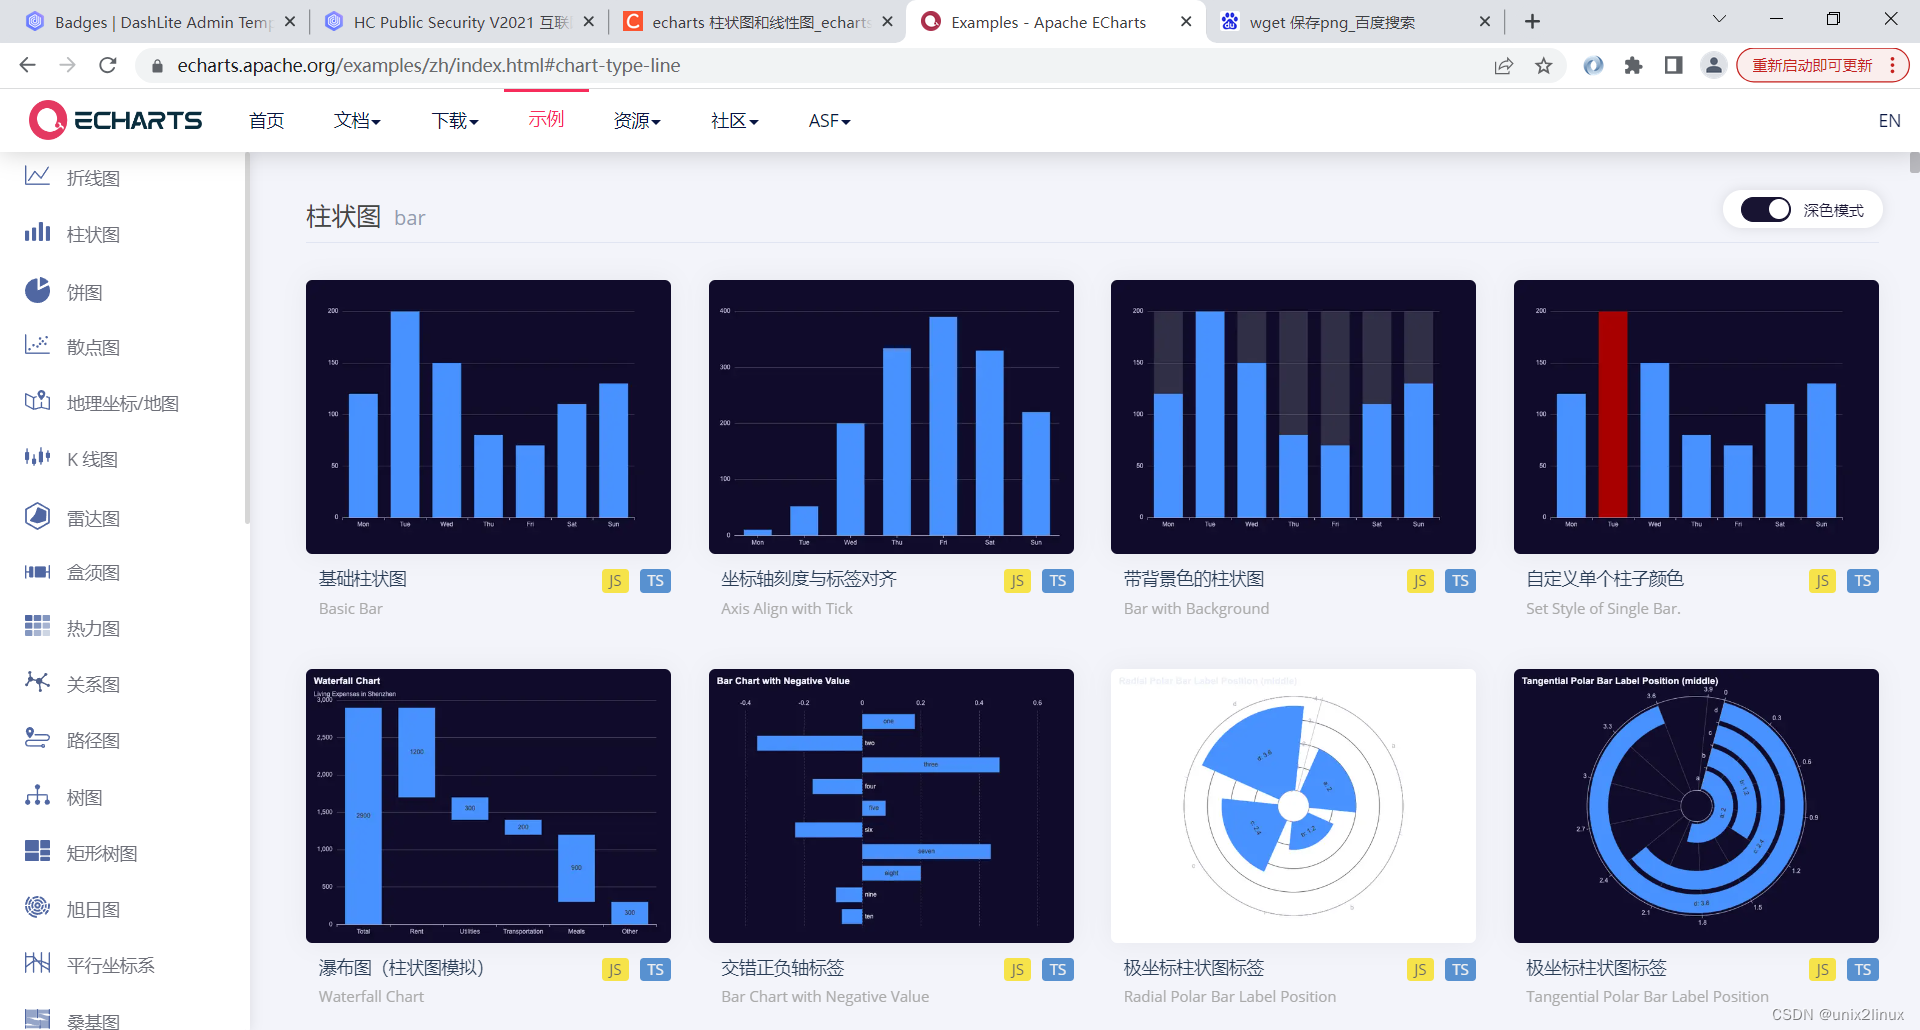The height and width of the screenshot is (1030, 1920).
Task: Expand the 文档 dropdown menu
Action: point(358,121)
